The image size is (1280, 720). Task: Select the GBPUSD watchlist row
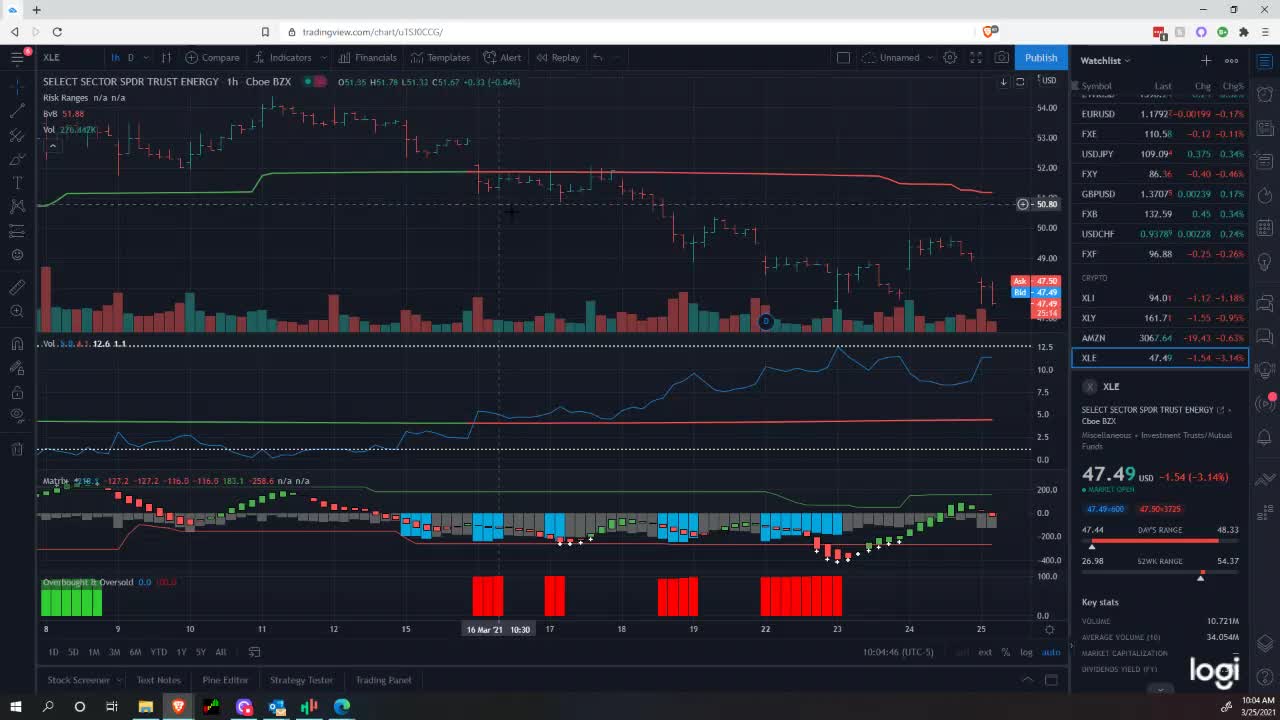pos(1160,194)
